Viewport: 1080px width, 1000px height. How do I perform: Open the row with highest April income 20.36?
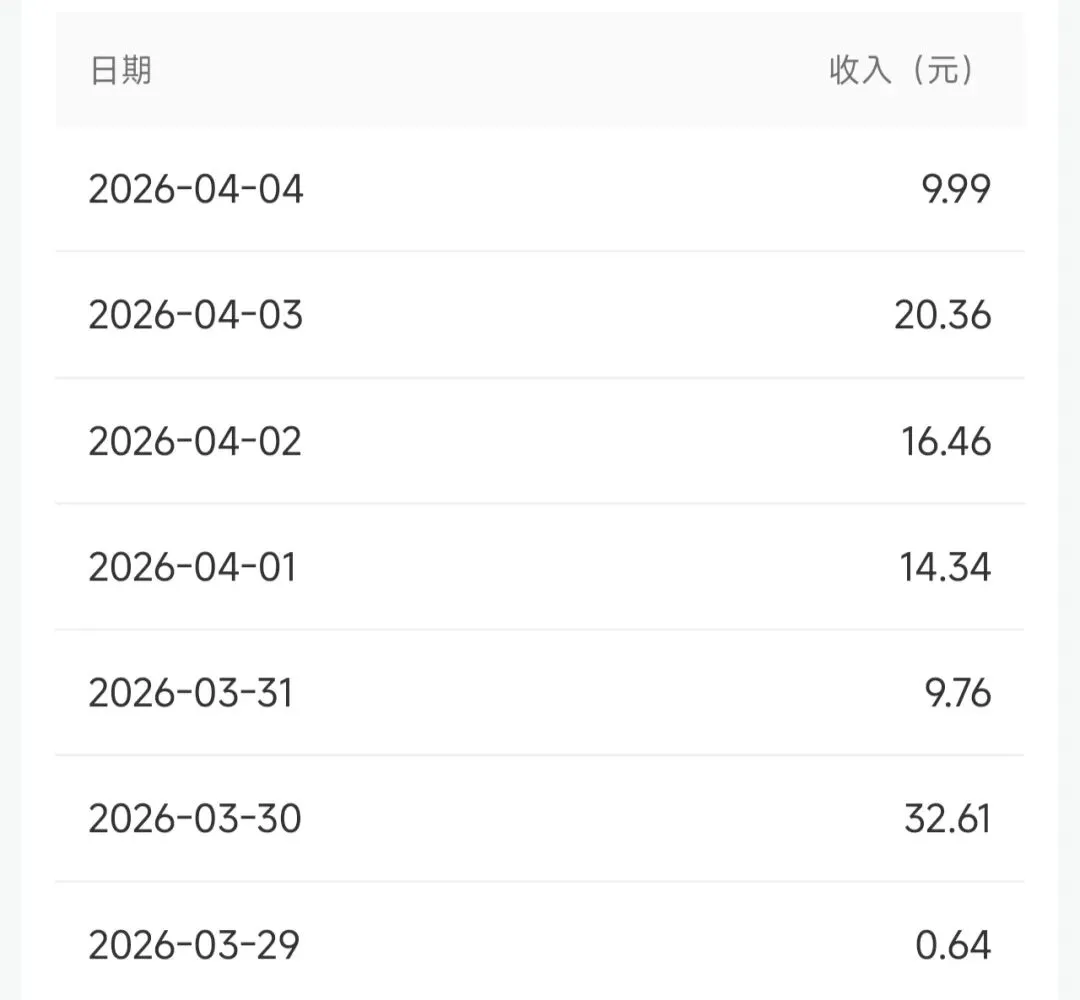[540, 315]
